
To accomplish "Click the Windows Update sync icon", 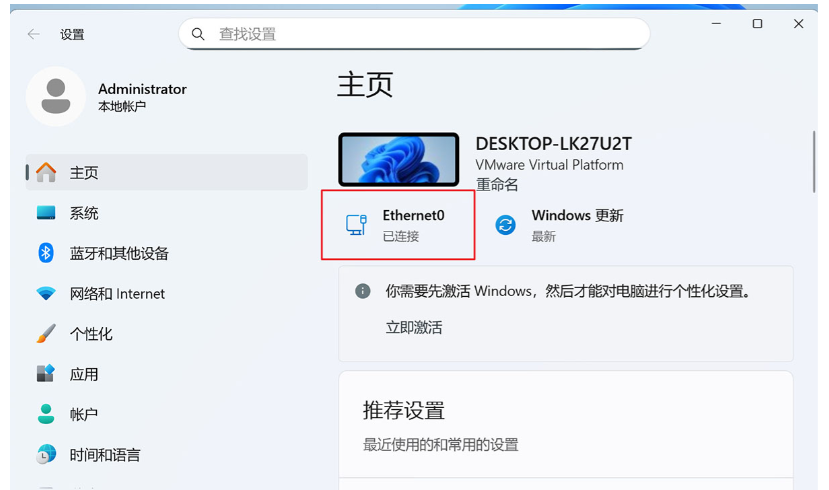I will click(x=506, y=225).
